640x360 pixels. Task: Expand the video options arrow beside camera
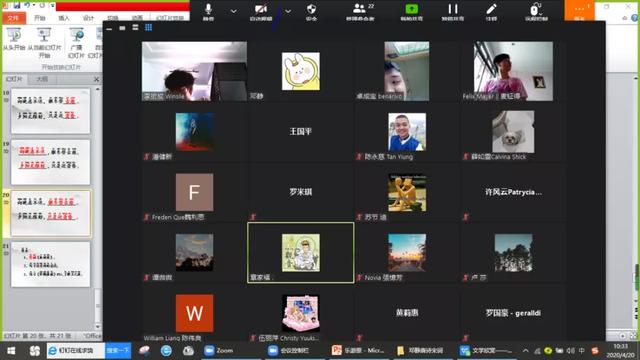pos(288,11)
